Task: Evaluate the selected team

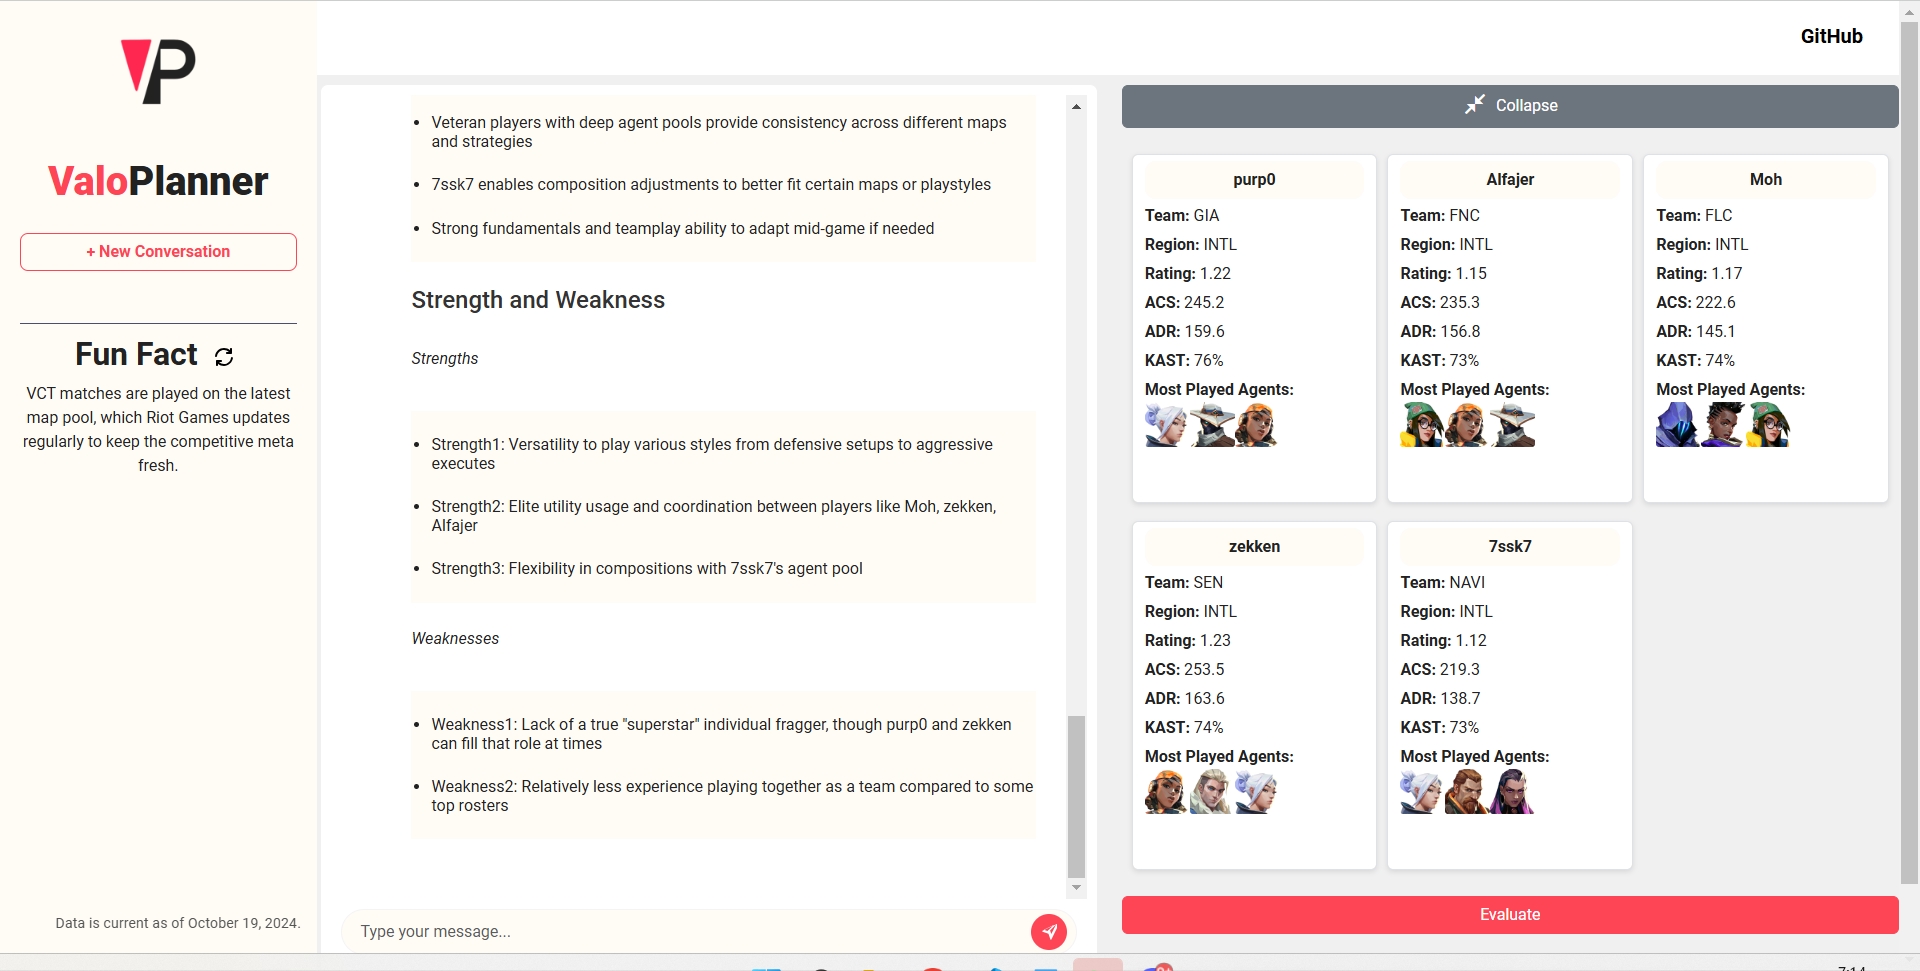Action: [x=1510, y=915]
